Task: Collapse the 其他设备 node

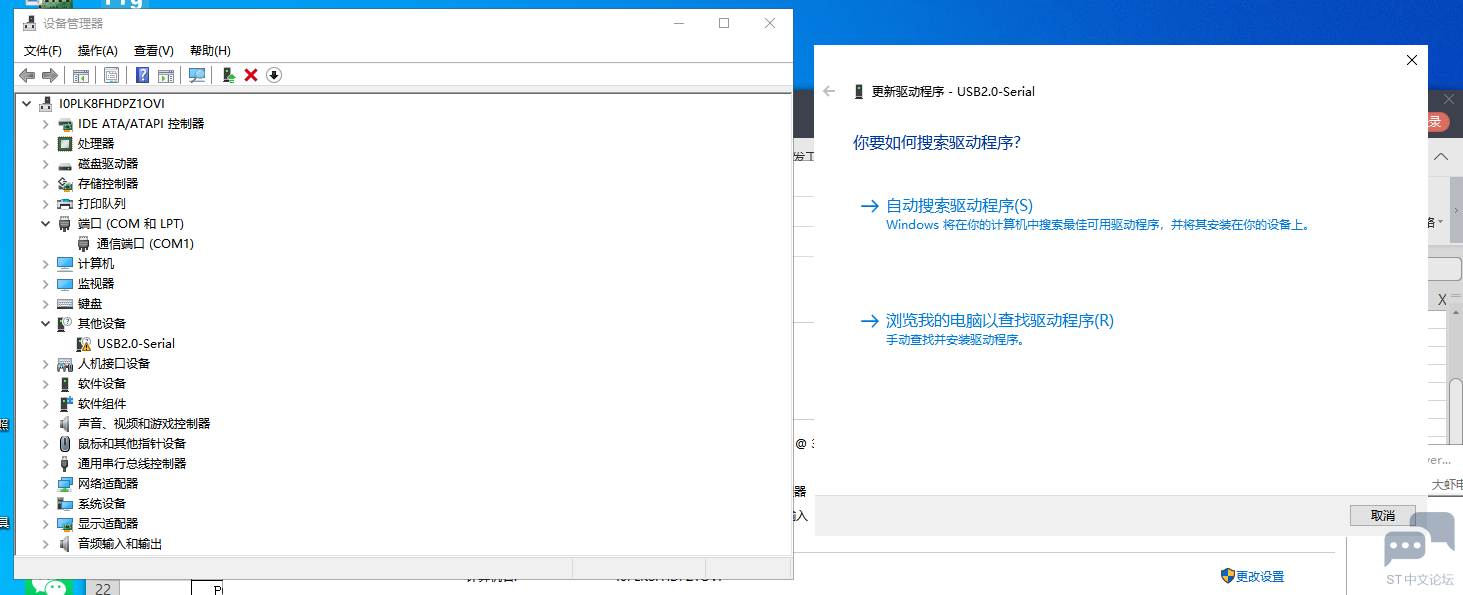Action: (45, 324)
